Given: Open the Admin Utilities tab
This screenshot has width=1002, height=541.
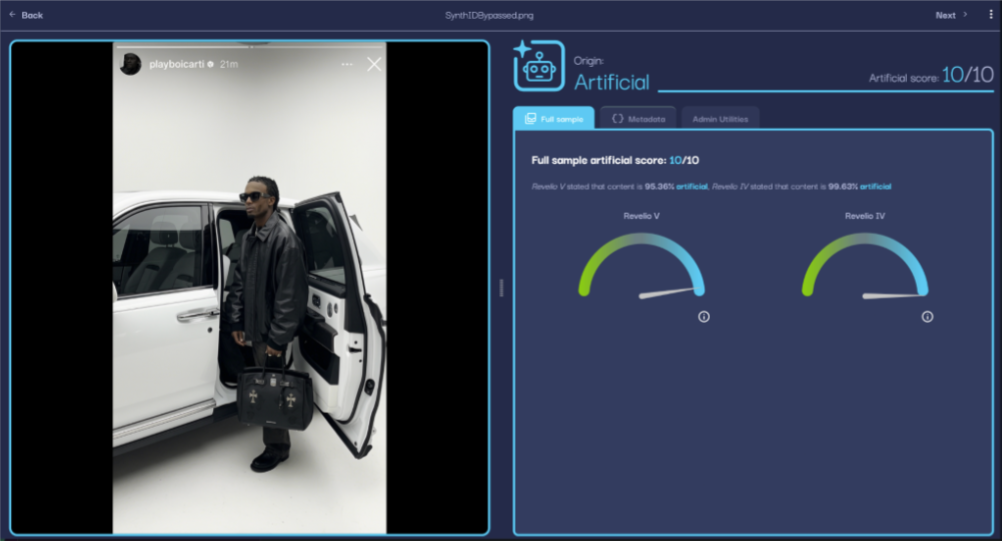Looking at the screenshot, I should [x=720, y=118].
